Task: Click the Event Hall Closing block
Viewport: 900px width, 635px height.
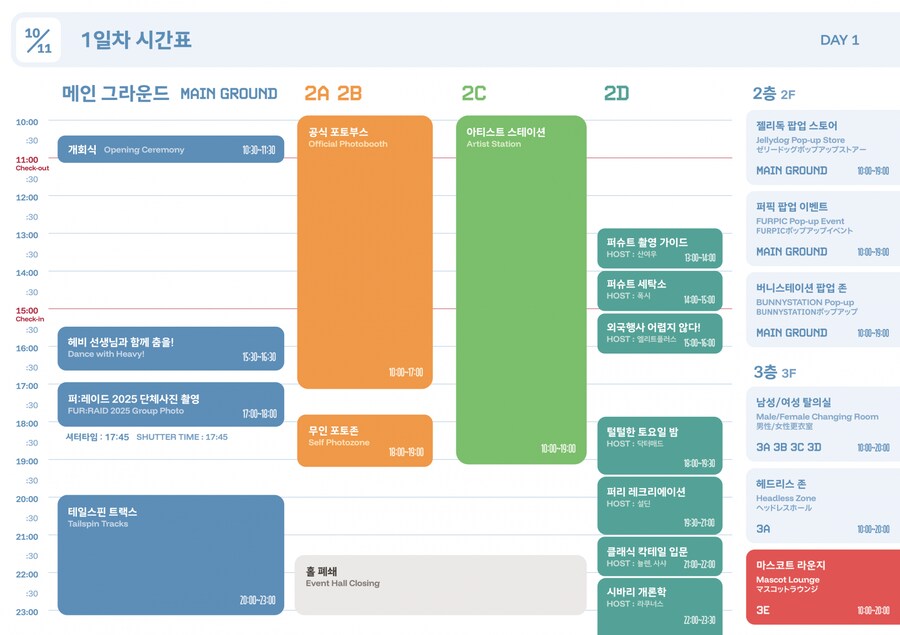Action: (439, 584)
